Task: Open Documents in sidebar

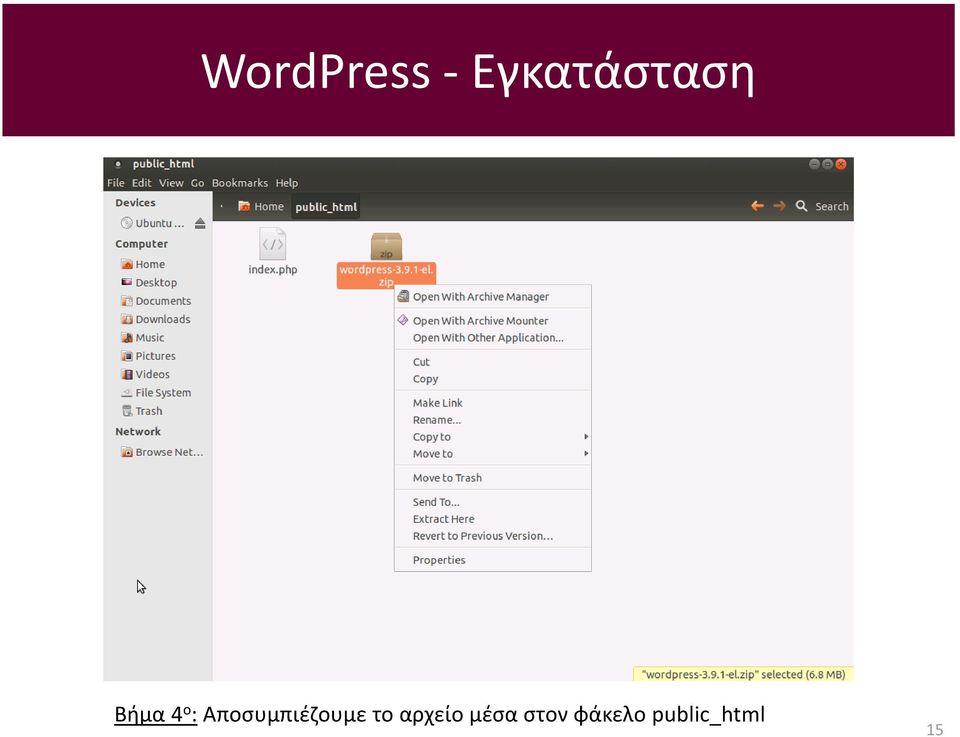Action: [162, 301]
